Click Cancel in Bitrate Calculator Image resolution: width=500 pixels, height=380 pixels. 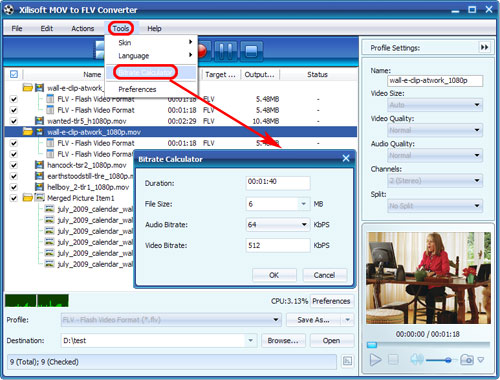click(x=324, y=275)
